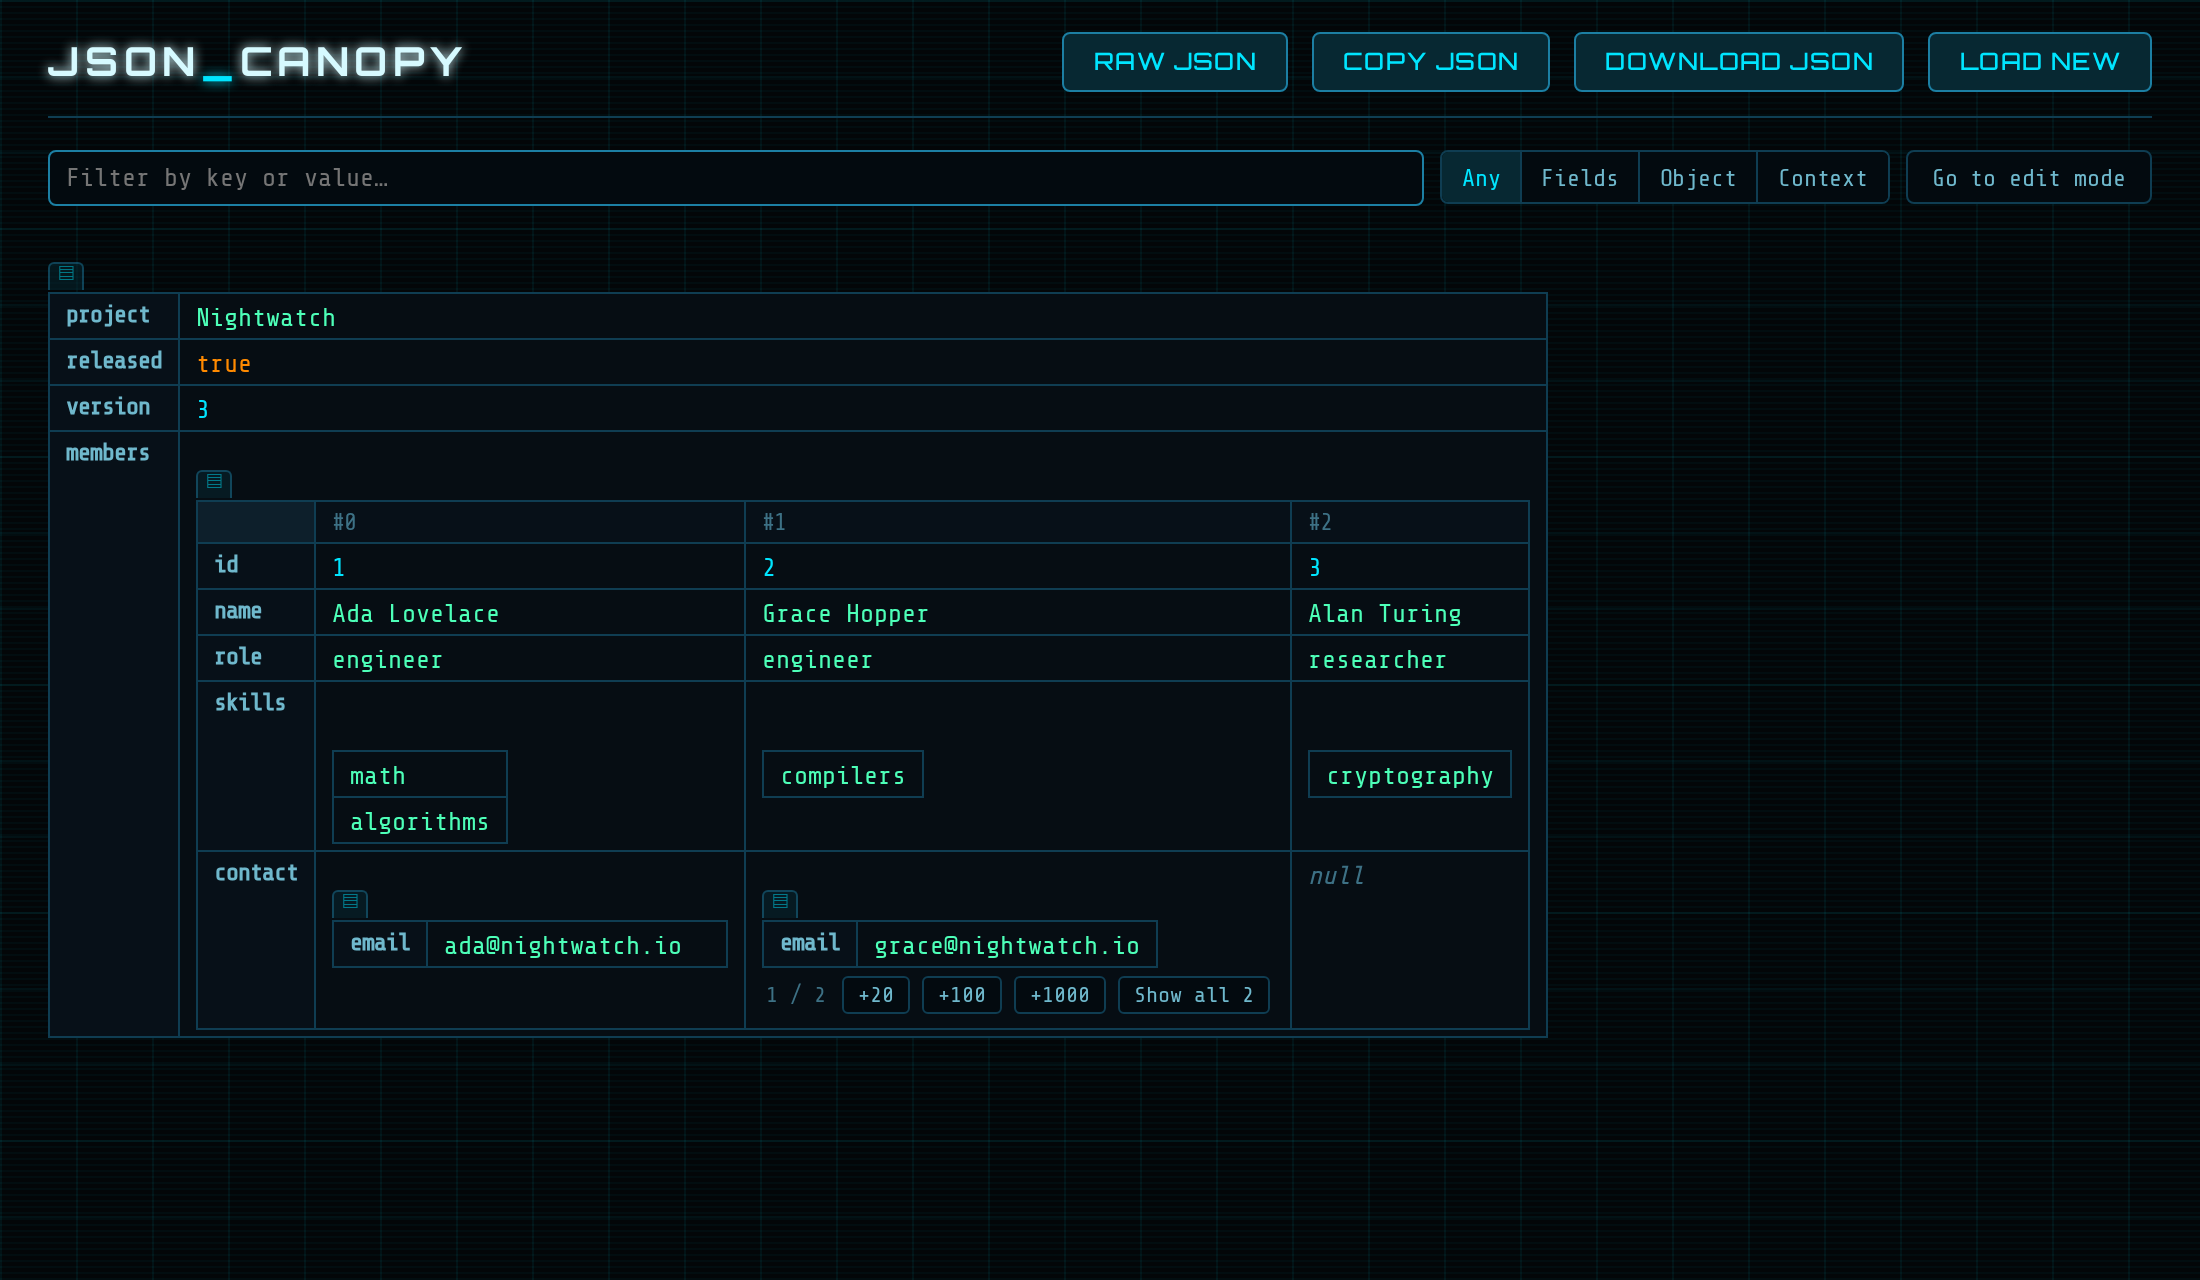Click the contact row key
The height and width of the screenshot is (1280, 2200).
256,940
